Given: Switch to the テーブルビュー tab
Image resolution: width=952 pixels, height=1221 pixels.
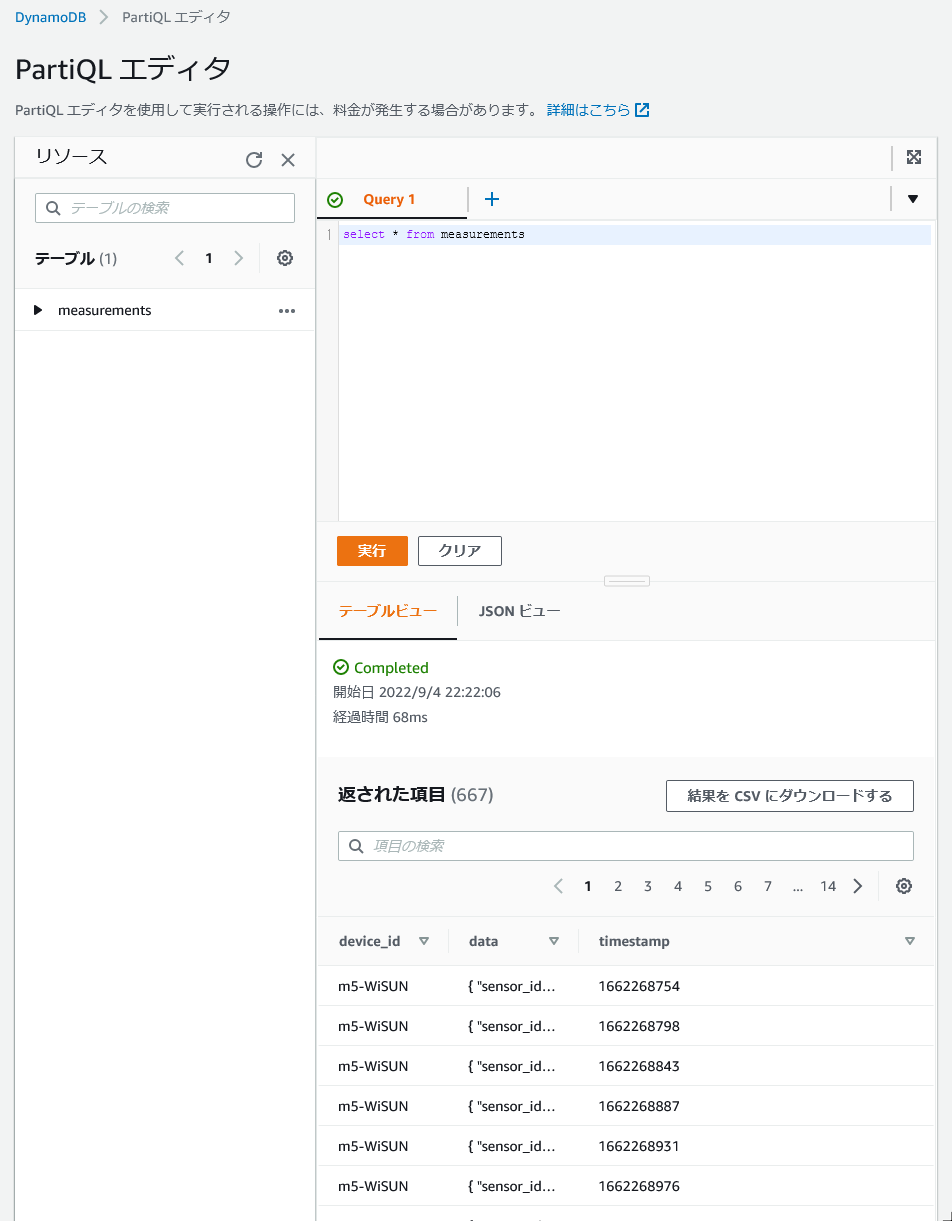Looking at the screenshot, I should (387, 611).
